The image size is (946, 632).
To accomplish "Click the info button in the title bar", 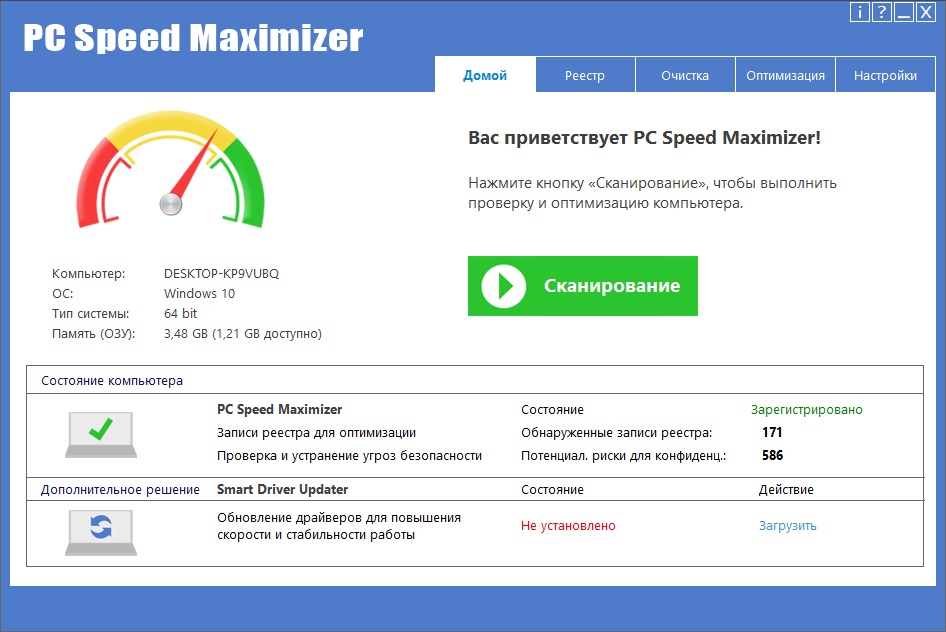I will tap(860, 12).
